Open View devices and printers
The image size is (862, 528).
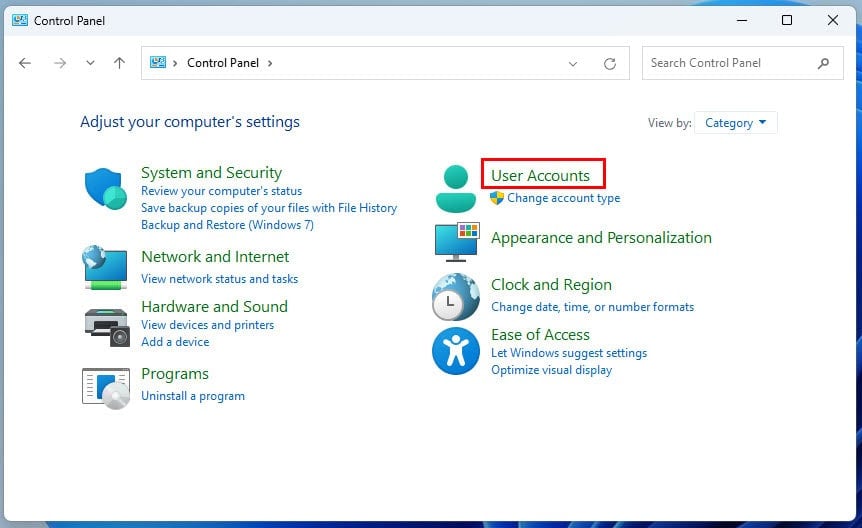[207, 325]
